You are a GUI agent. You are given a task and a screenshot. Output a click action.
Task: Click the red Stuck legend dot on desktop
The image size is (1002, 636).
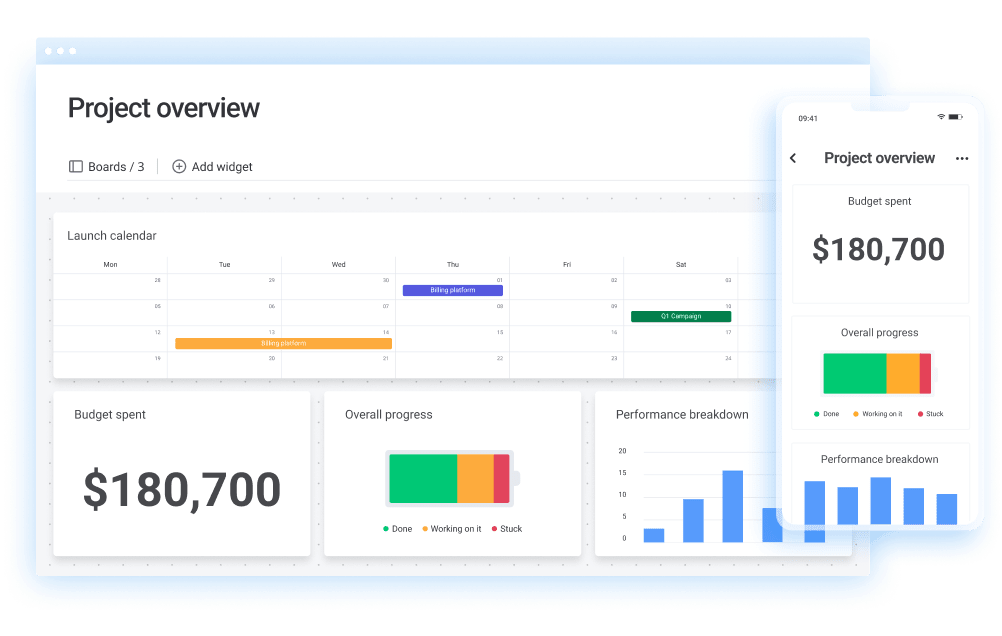[494, 529]
